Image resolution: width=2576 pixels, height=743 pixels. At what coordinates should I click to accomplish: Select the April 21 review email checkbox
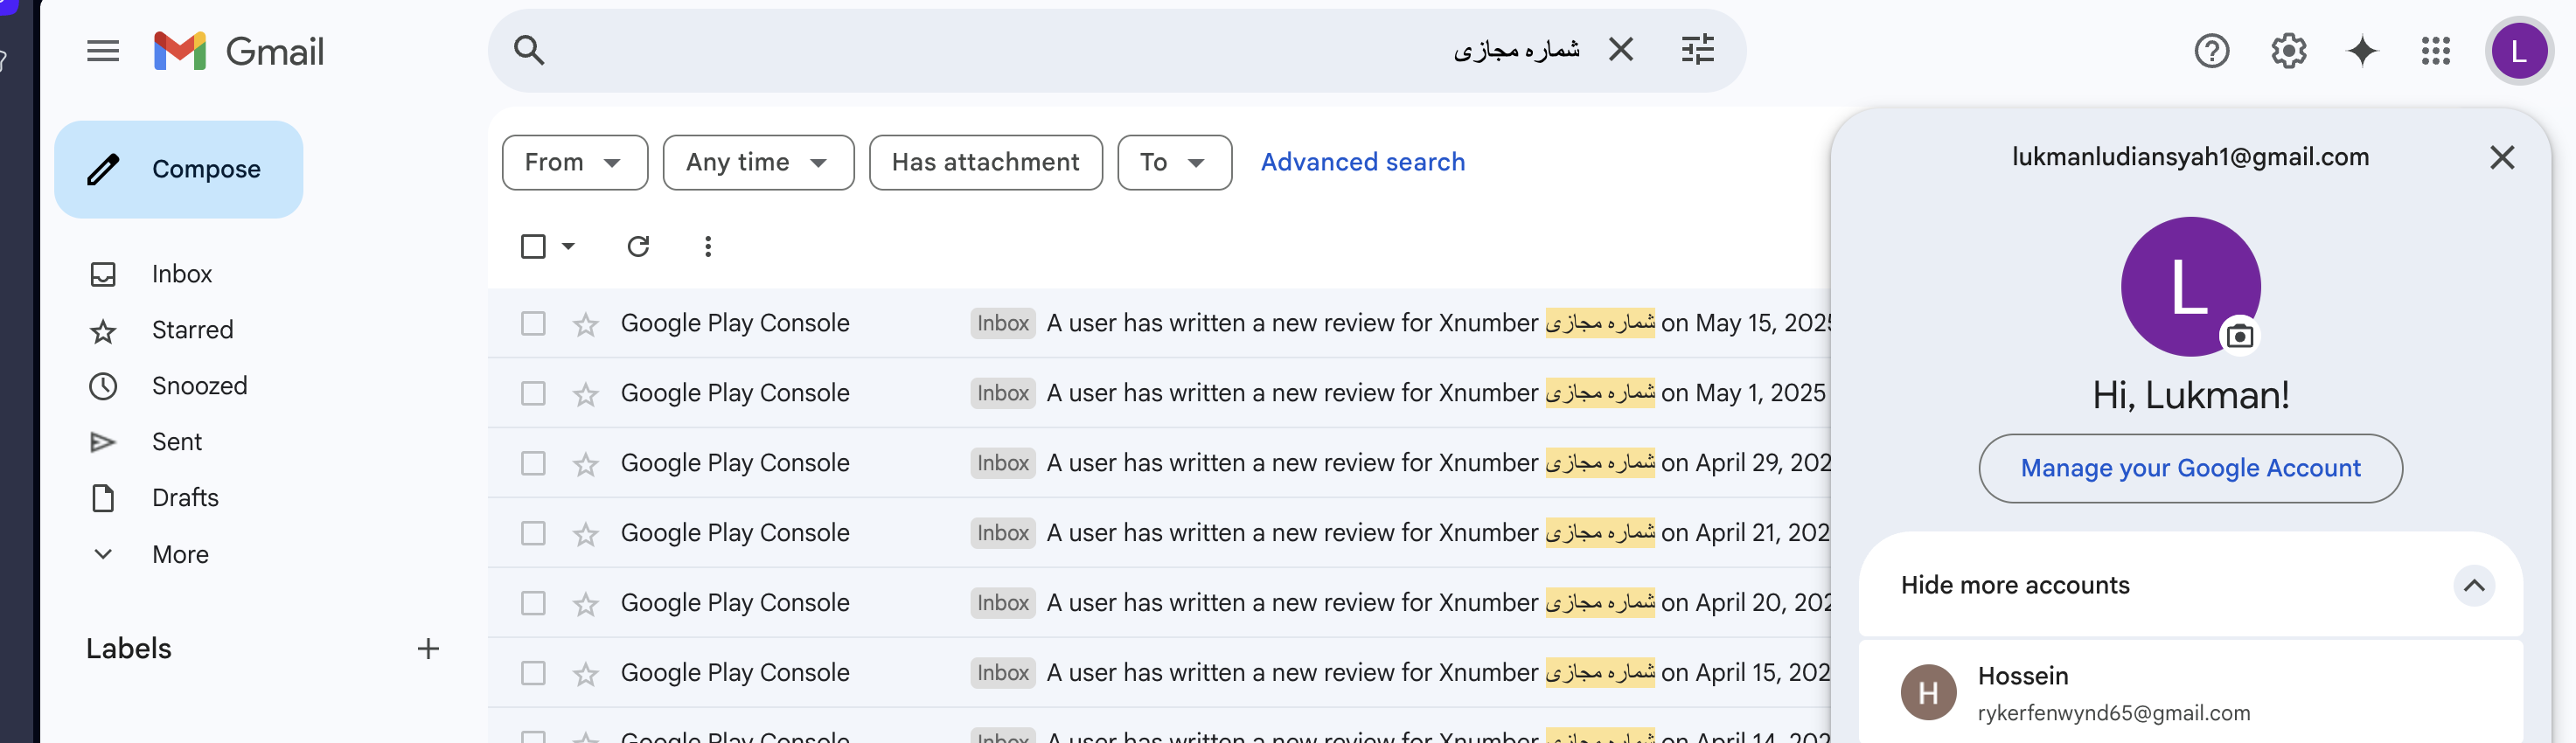point(533,533)
